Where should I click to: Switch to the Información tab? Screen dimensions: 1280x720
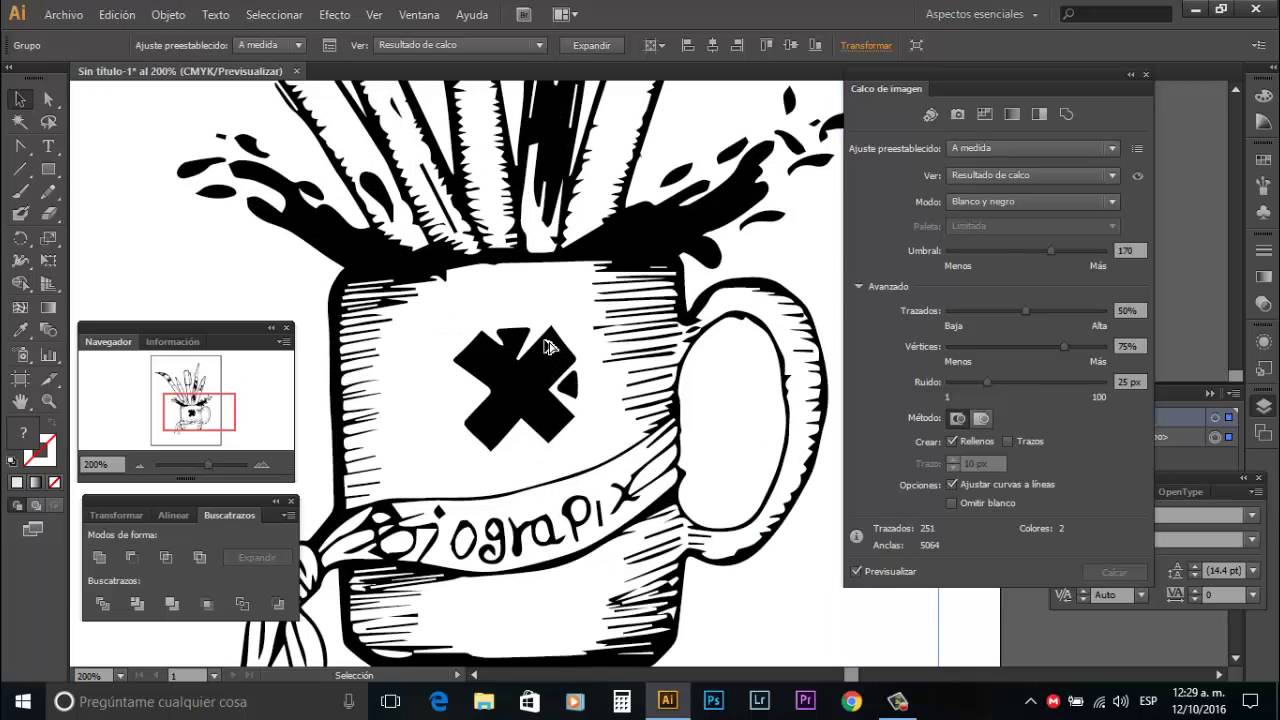(173, 342)
